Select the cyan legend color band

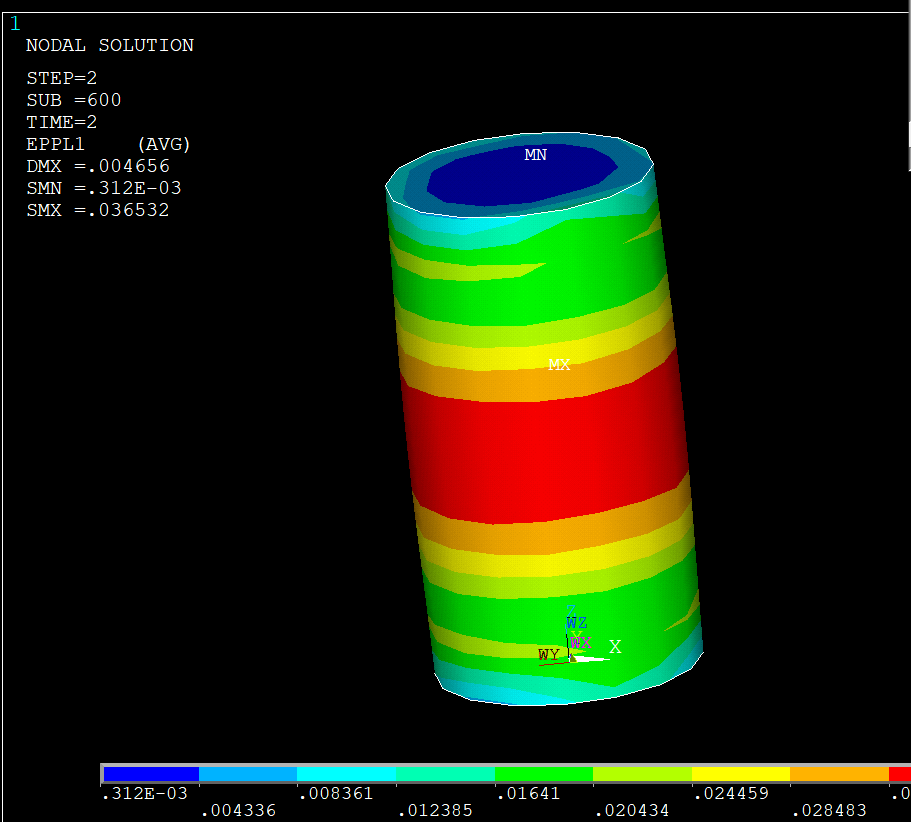pos(347,774)
